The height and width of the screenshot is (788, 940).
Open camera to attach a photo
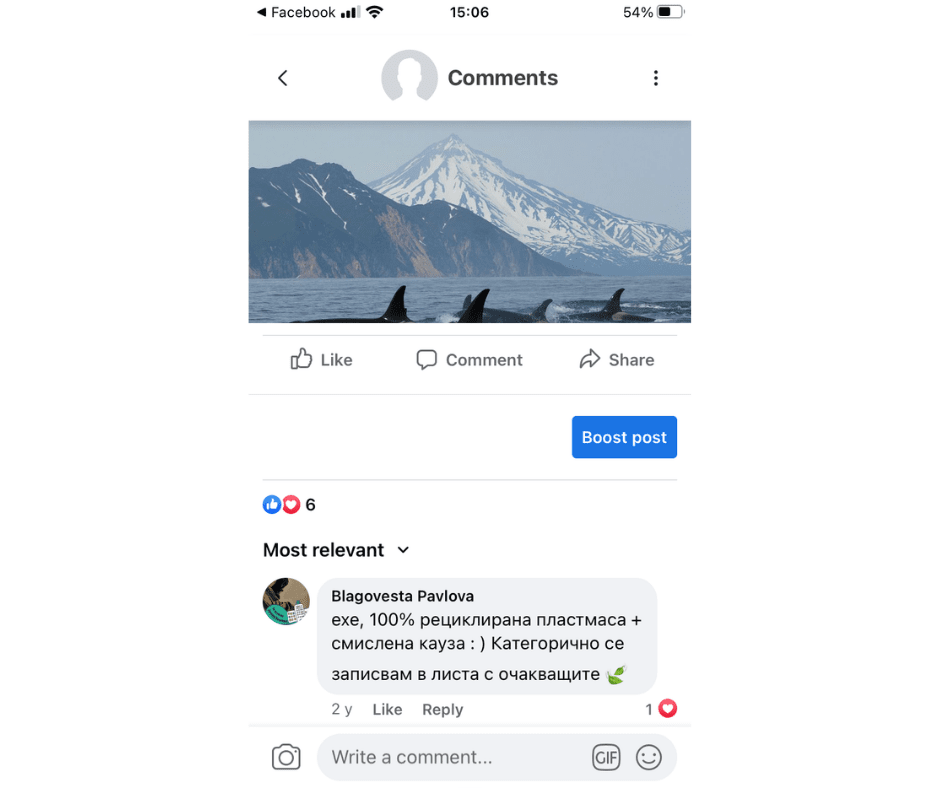click(x=286, y=757)
